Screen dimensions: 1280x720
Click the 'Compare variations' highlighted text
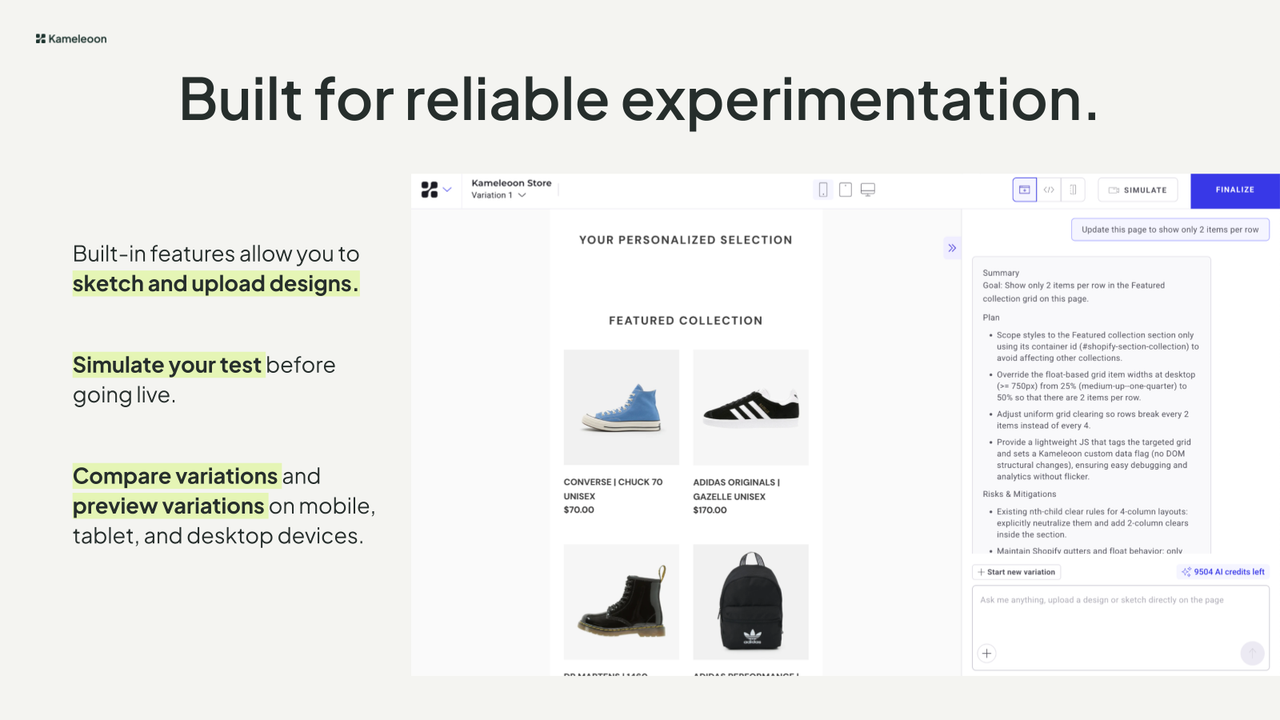click(x=176, y=476)
